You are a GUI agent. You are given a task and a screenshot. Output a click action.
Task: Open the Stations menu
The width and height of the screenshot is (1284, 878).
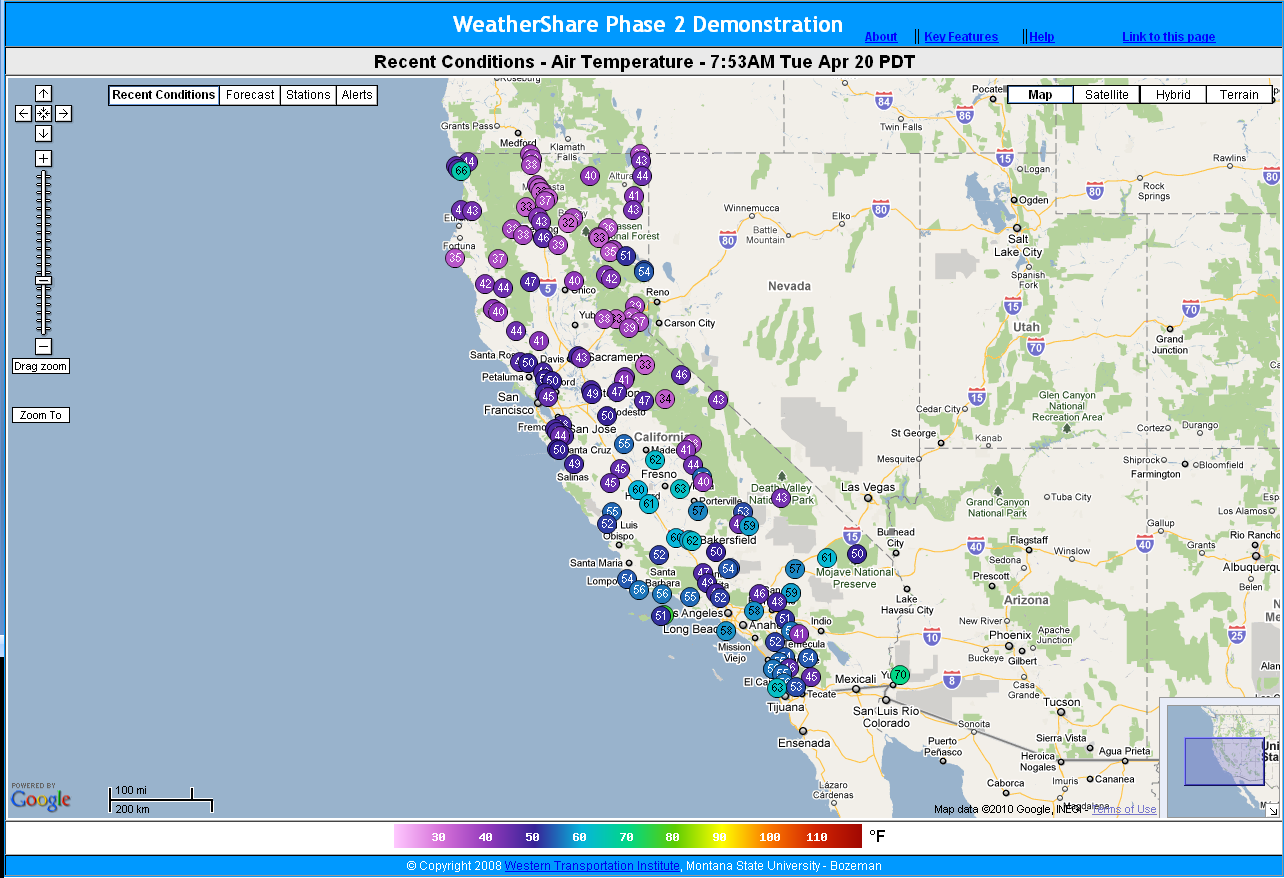308,95
